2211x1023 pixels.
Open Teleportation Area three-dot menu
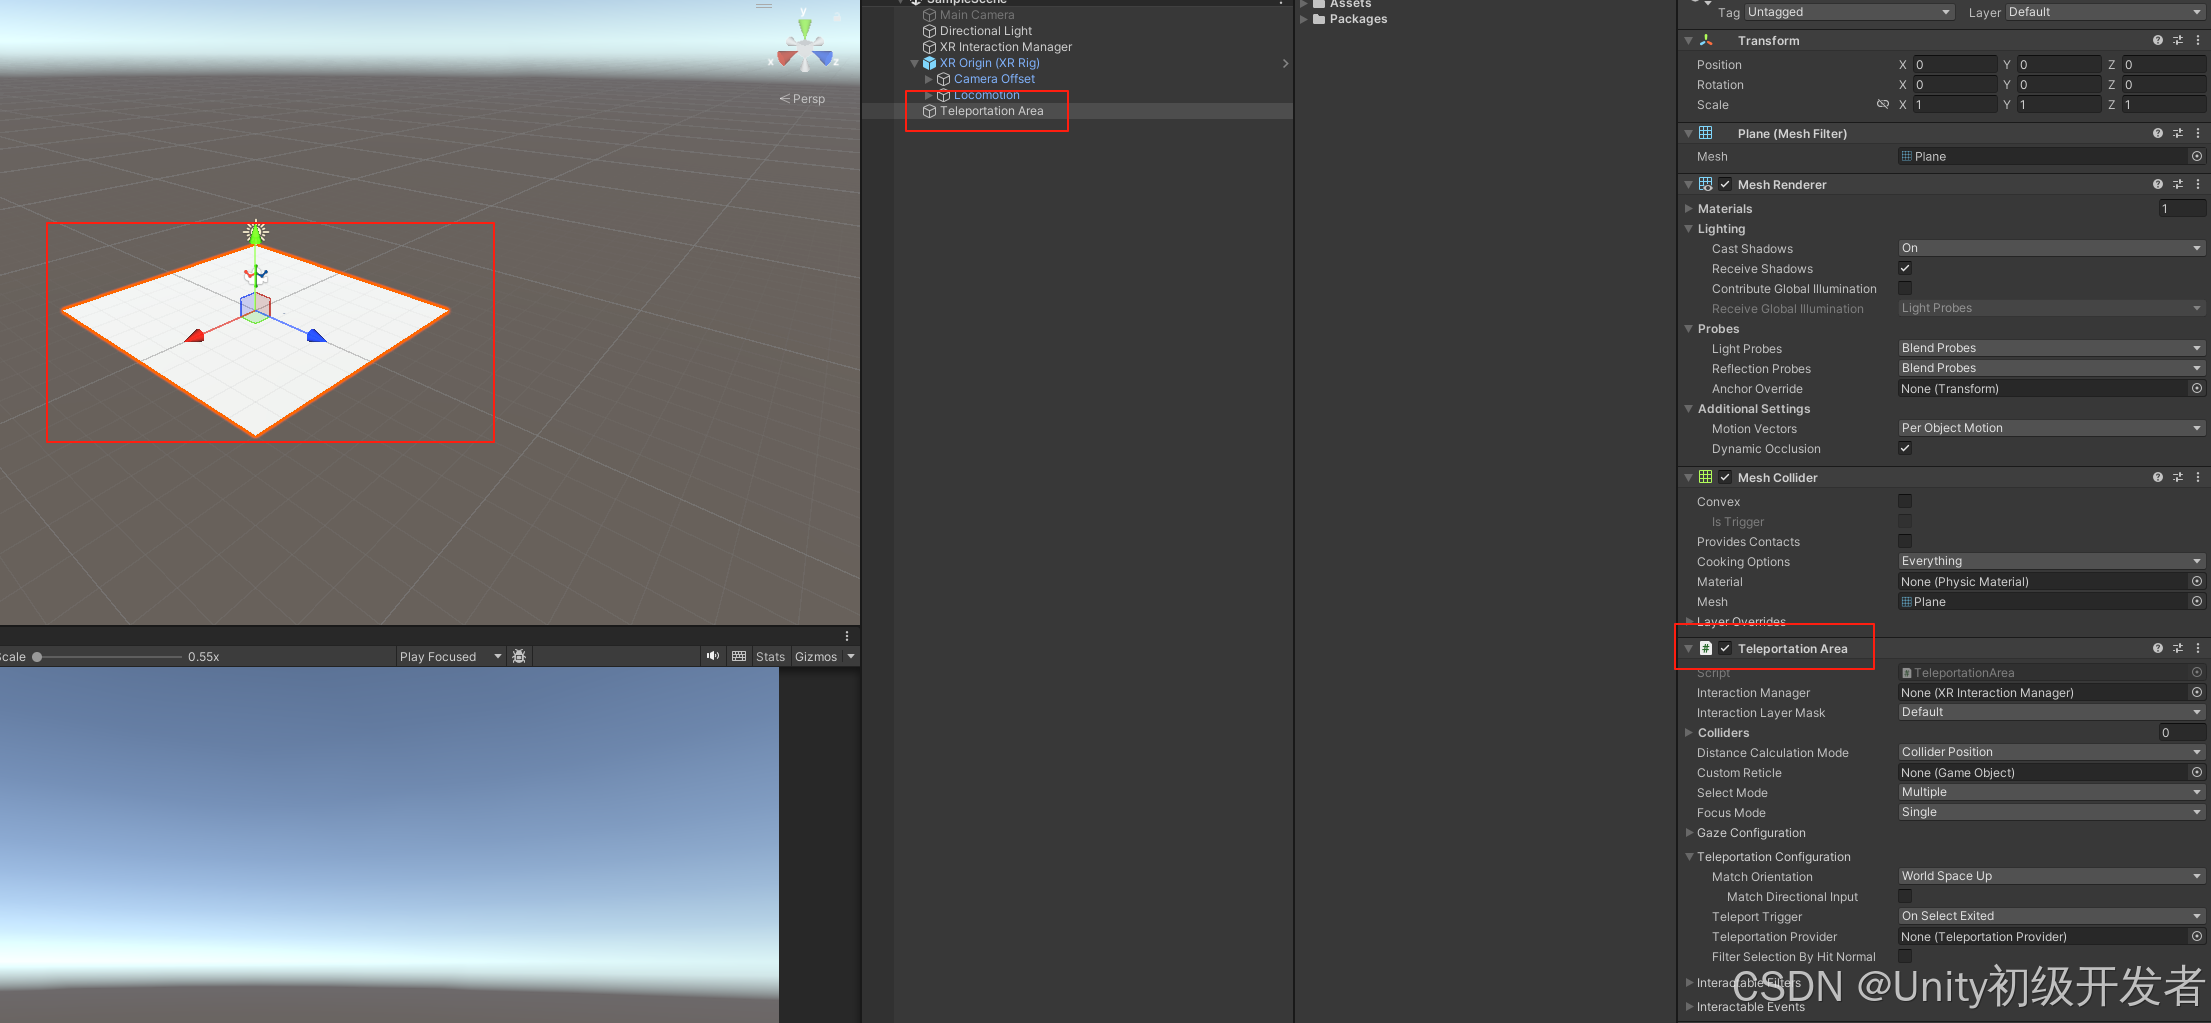coord(2197,648)
